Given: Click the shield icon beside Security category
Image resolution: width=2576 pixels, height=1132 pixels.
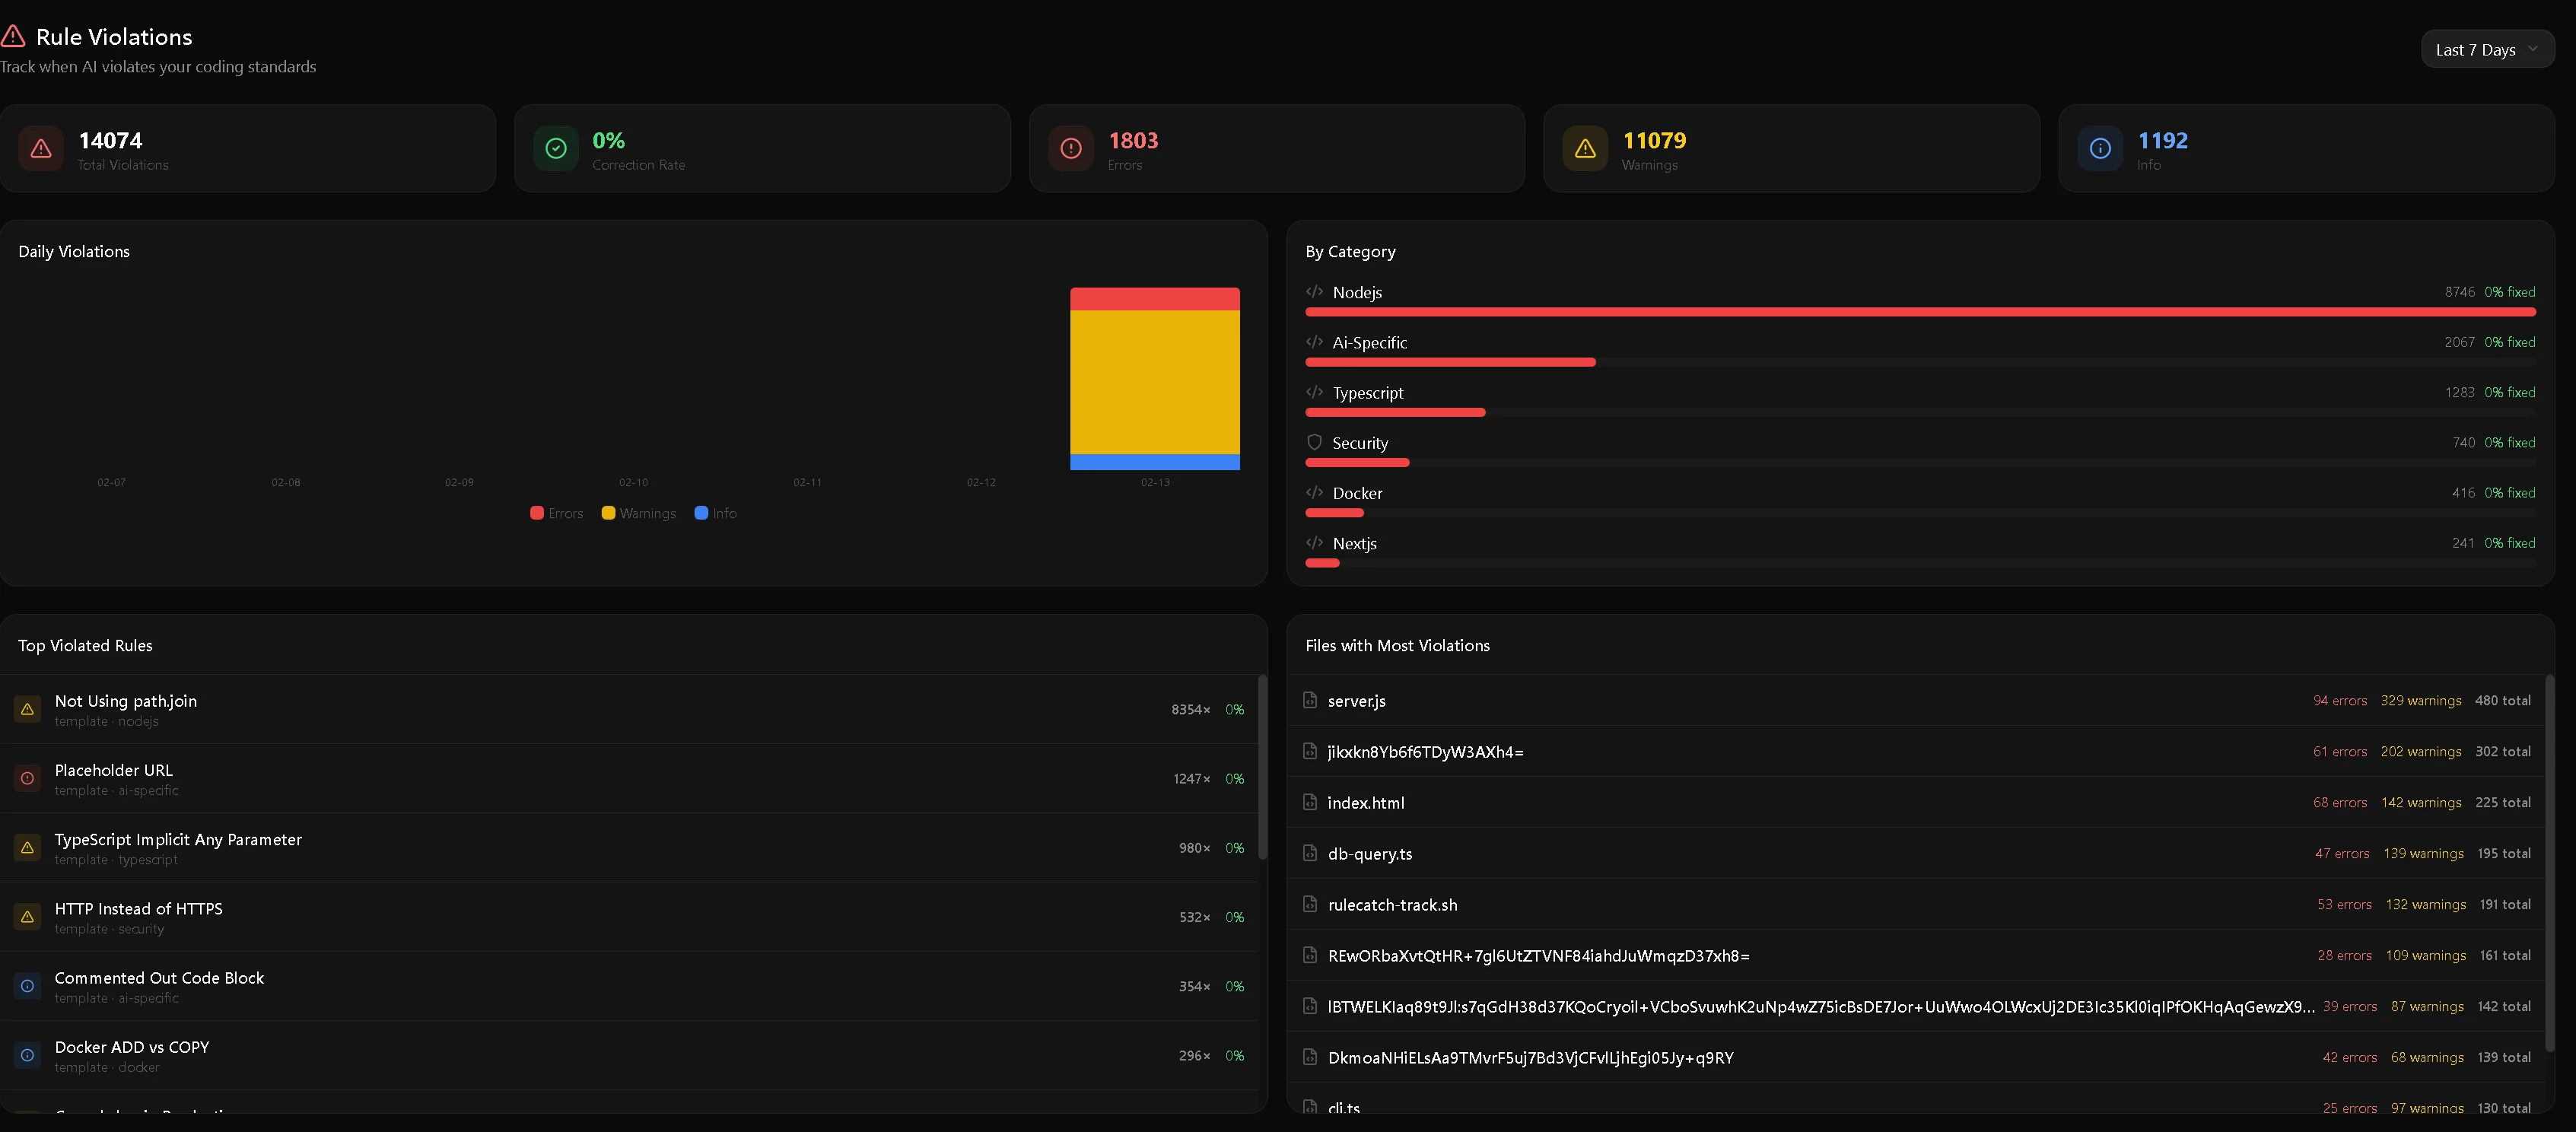Looking at the screenshot, I should coord(1313,442).
